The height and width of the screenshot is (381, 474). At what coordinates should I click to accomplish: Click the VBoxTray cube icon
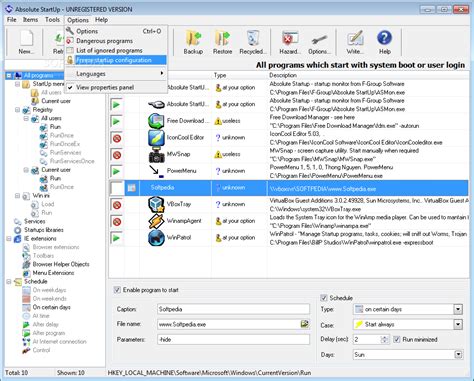click(x=156, y=204)
